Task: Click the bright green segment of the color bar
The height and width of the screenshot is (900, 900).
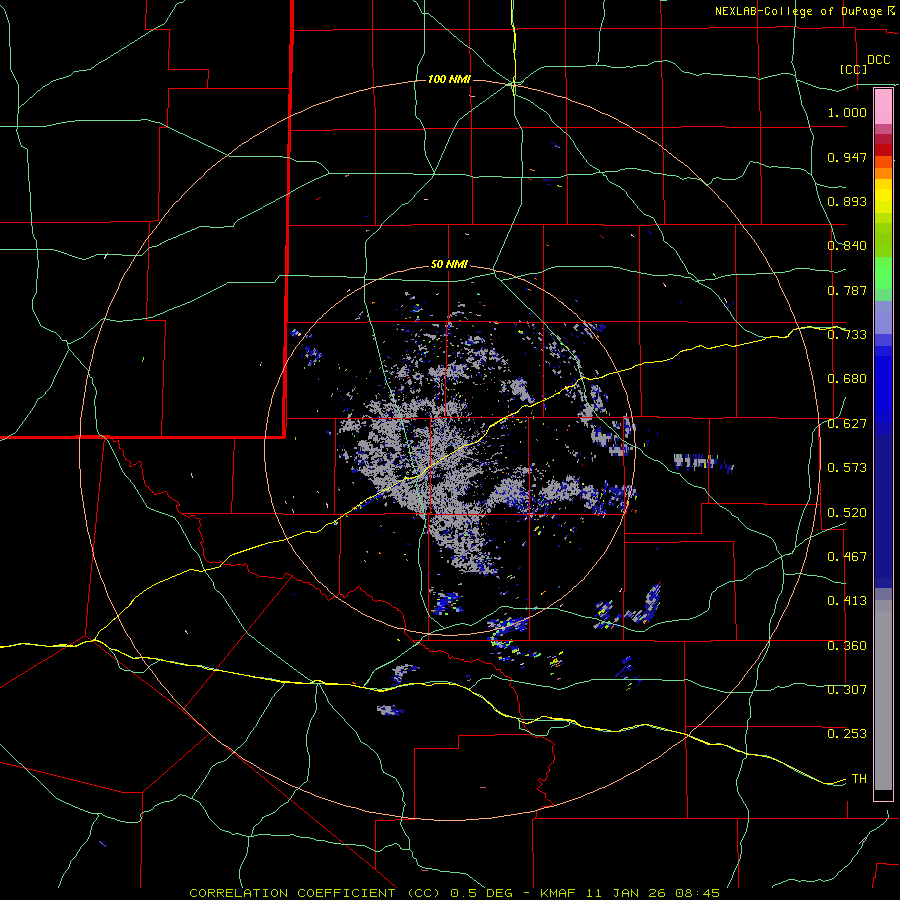Action: (x=883, y=273)
